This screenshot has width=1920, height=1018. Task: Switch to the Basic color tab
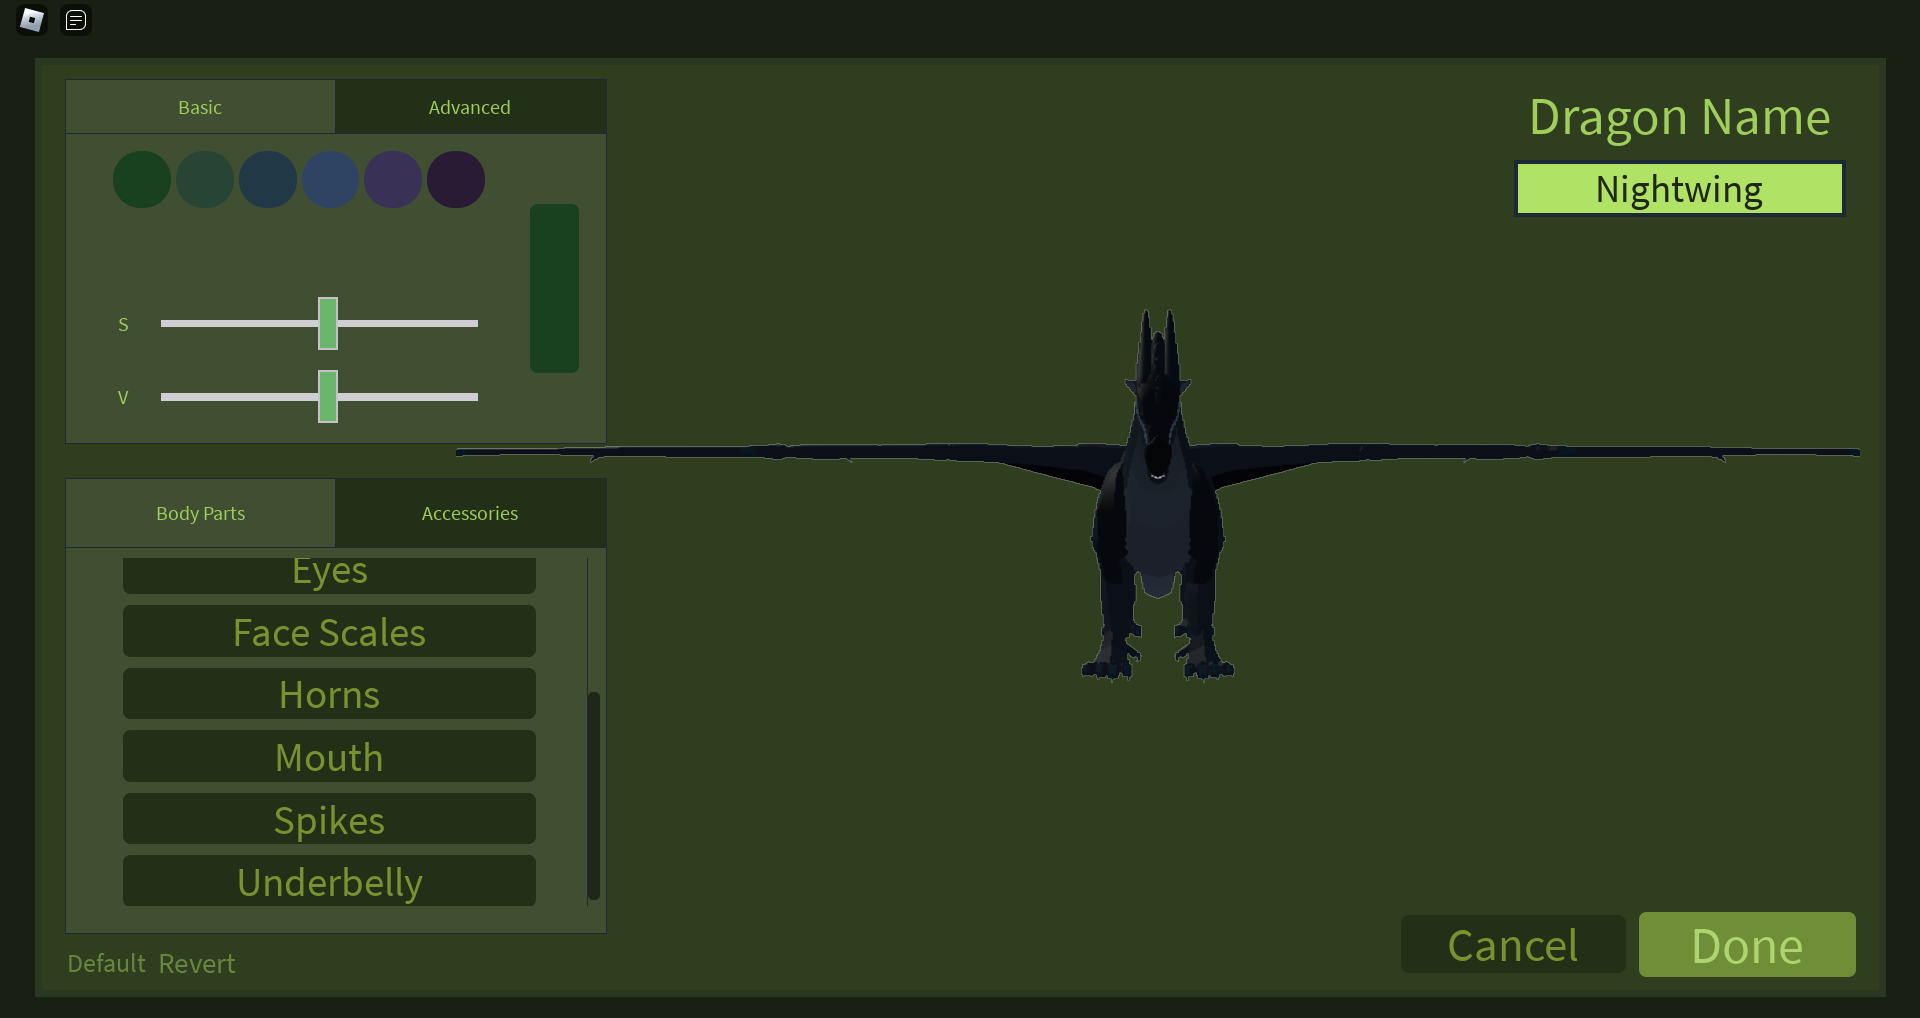200,107
